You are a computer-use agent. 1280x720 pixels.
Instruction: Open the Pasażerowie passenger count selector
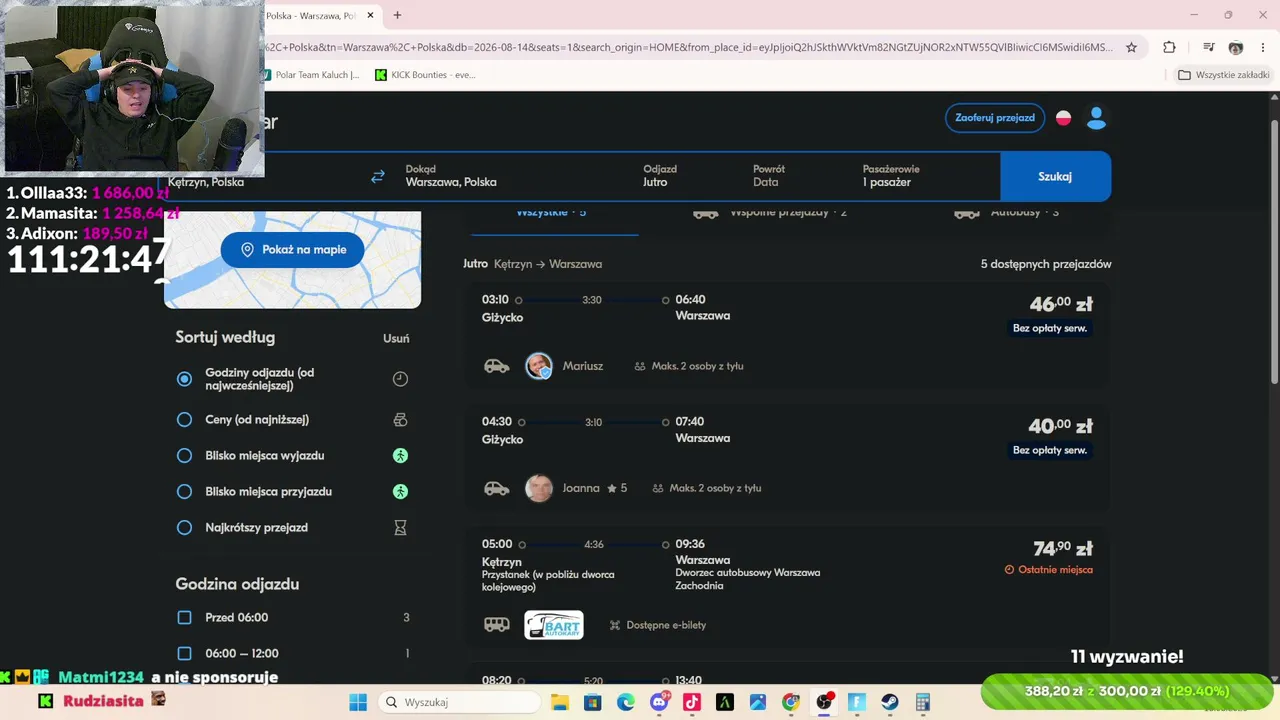(925, 176)
